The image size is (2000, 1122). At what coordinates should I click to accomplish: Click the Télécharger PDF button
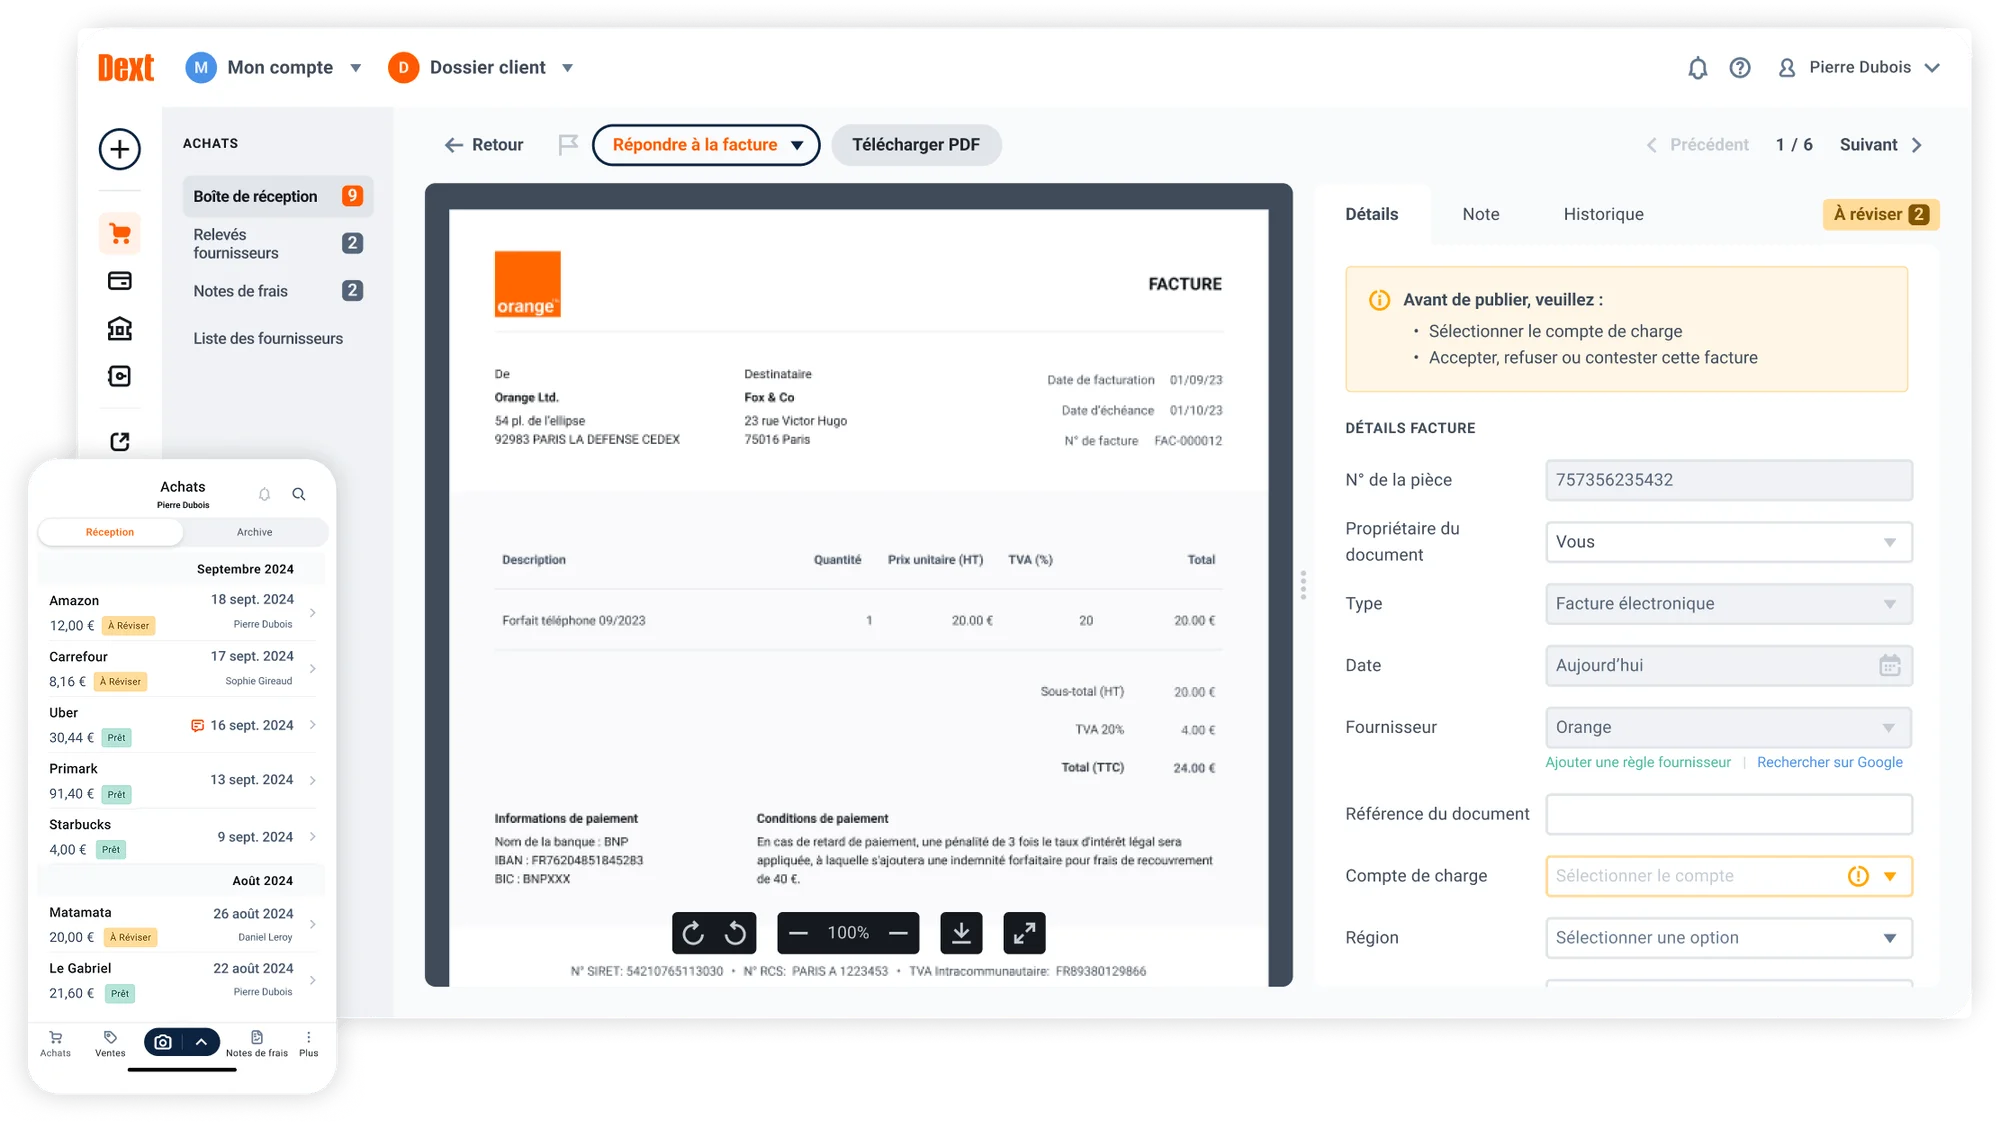pos(916,145)
